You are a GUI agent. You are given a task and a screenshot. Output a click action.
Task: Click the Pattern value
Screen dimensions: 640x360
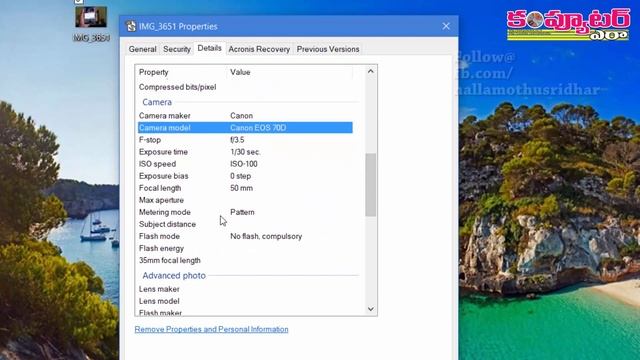242,212
